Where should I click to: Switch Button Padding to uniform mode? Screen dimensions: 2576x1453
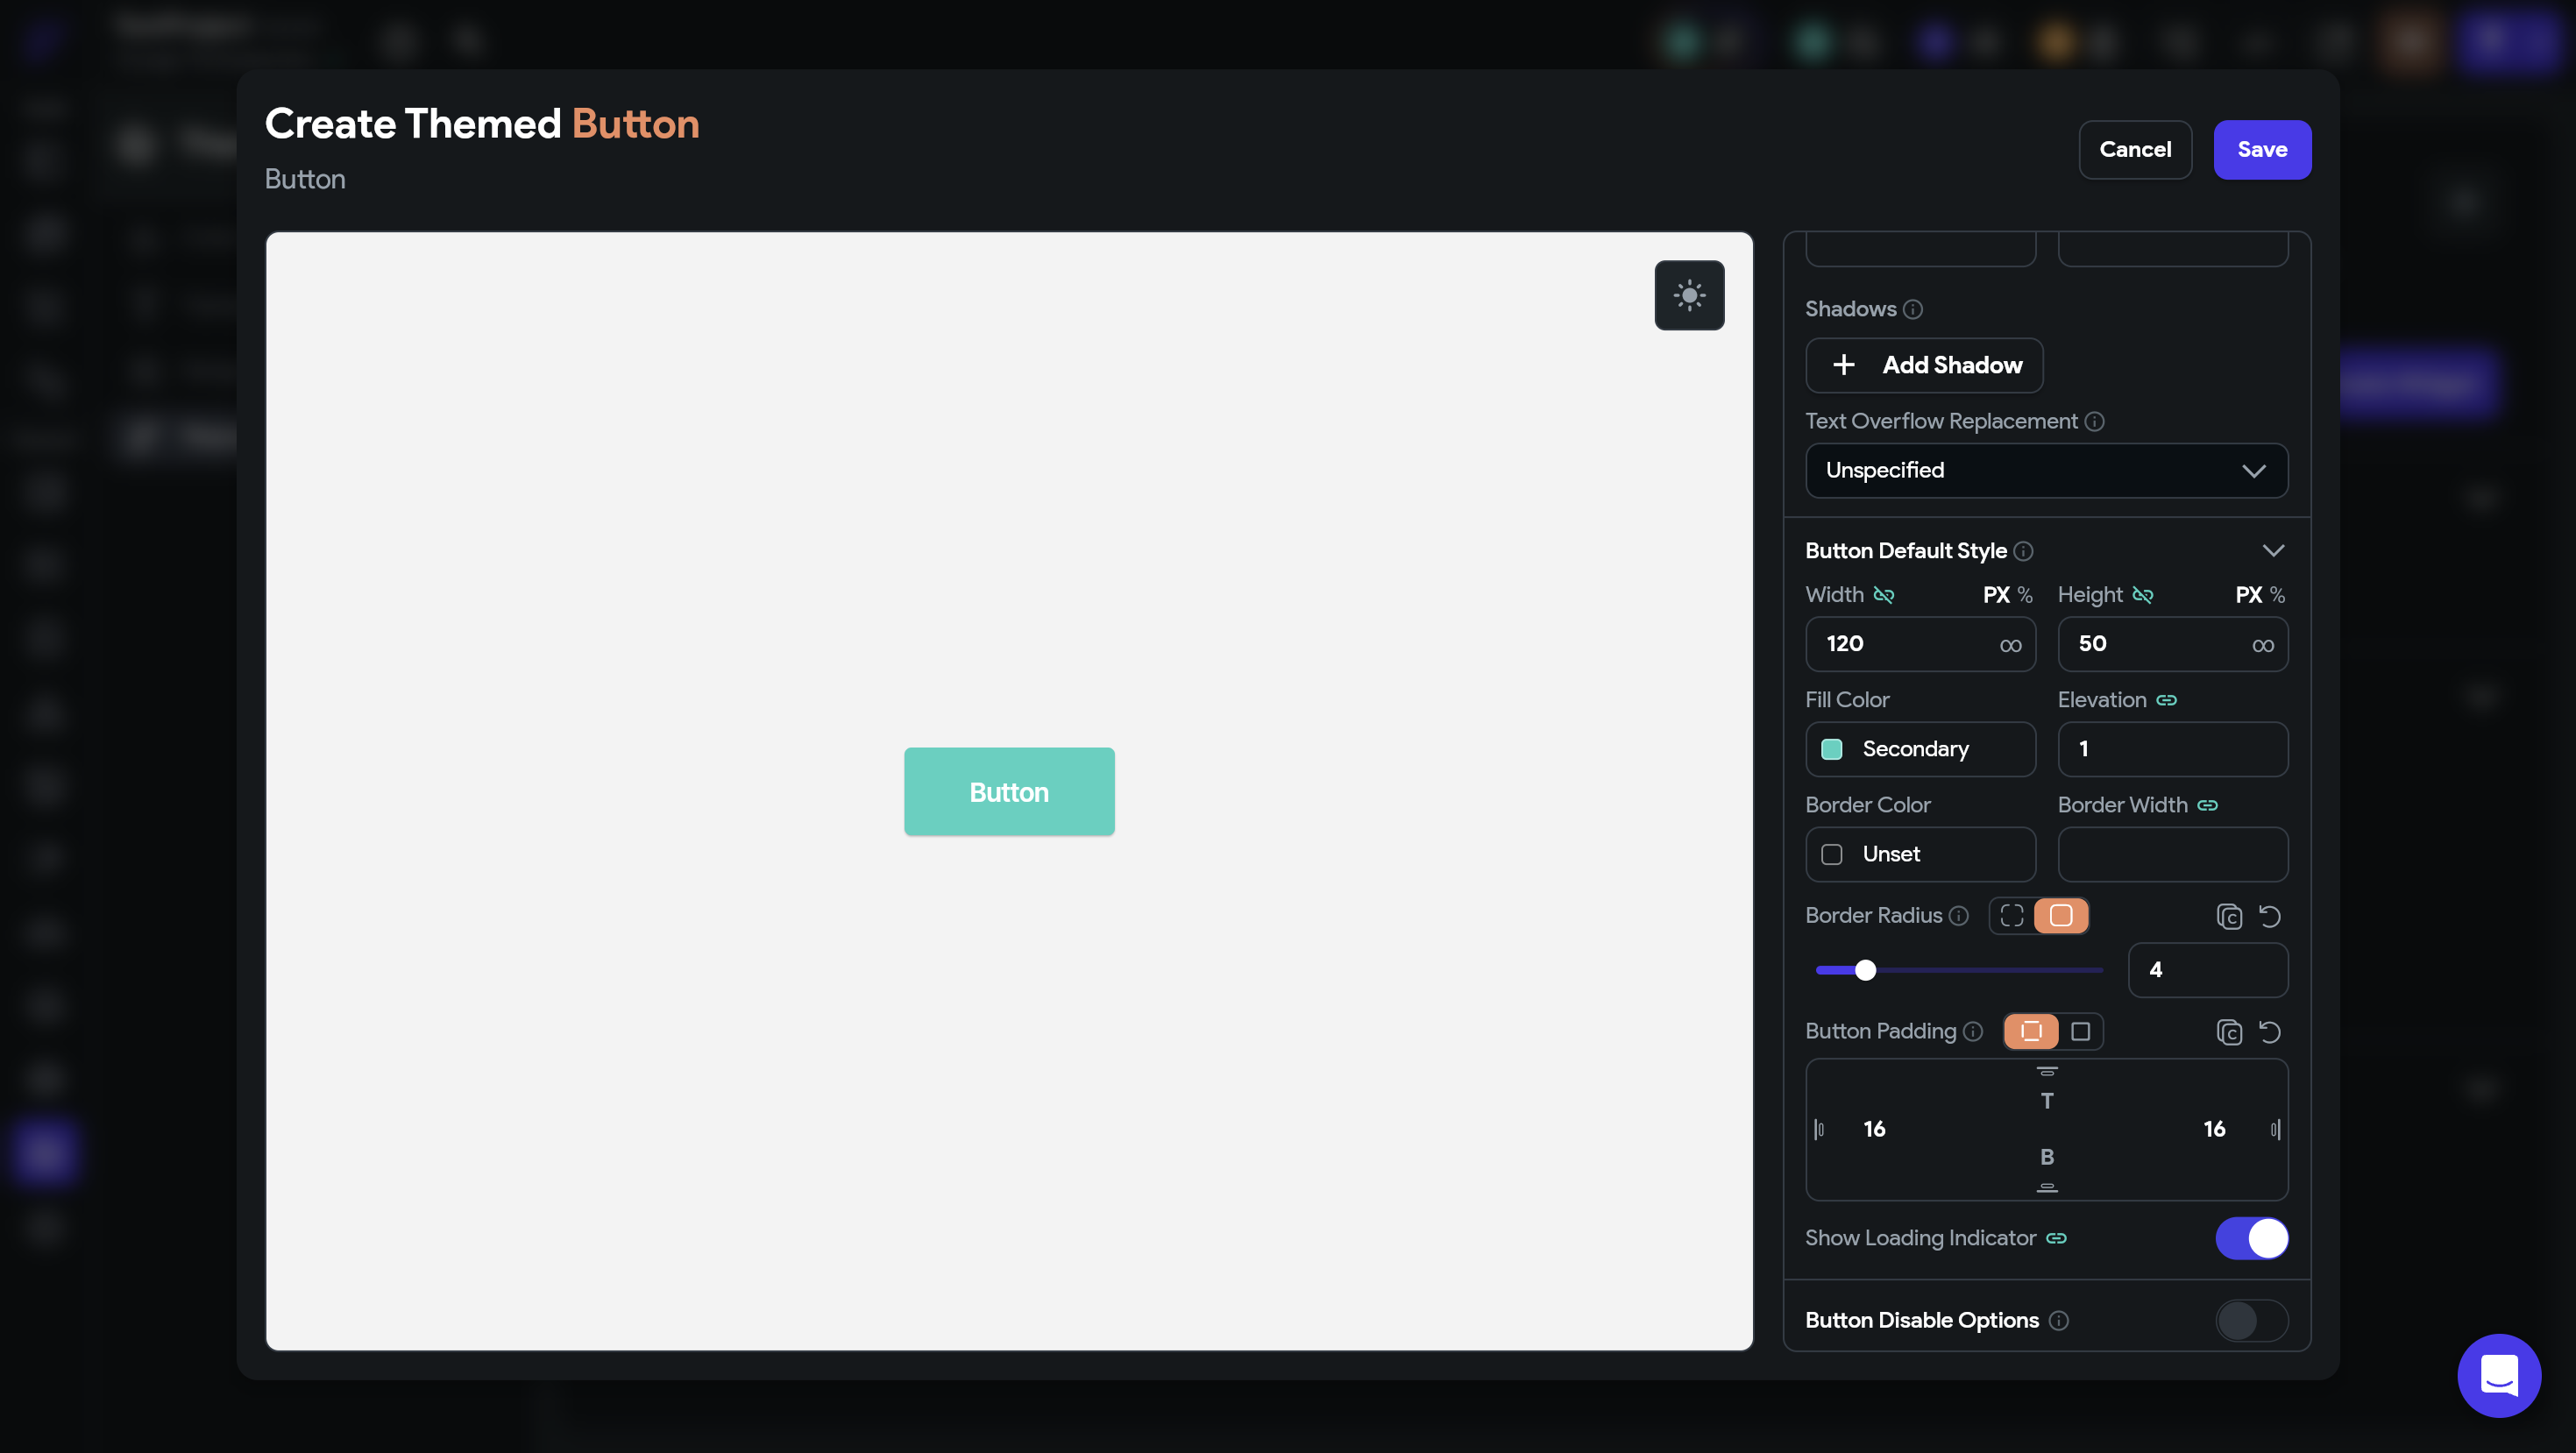(2080, 1032)
